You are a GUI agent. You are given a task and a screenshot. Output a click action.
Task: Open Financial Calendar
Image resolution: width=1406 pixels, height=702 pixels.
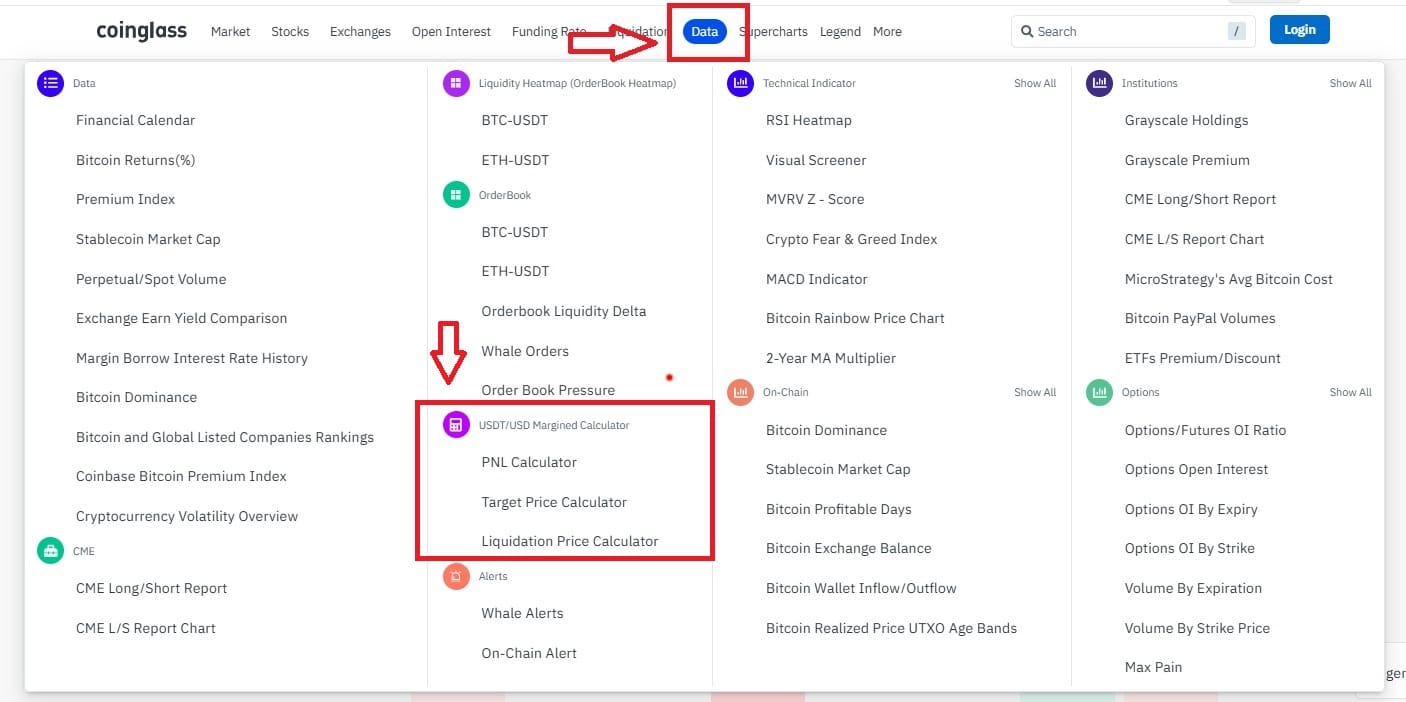pos(135,120)
